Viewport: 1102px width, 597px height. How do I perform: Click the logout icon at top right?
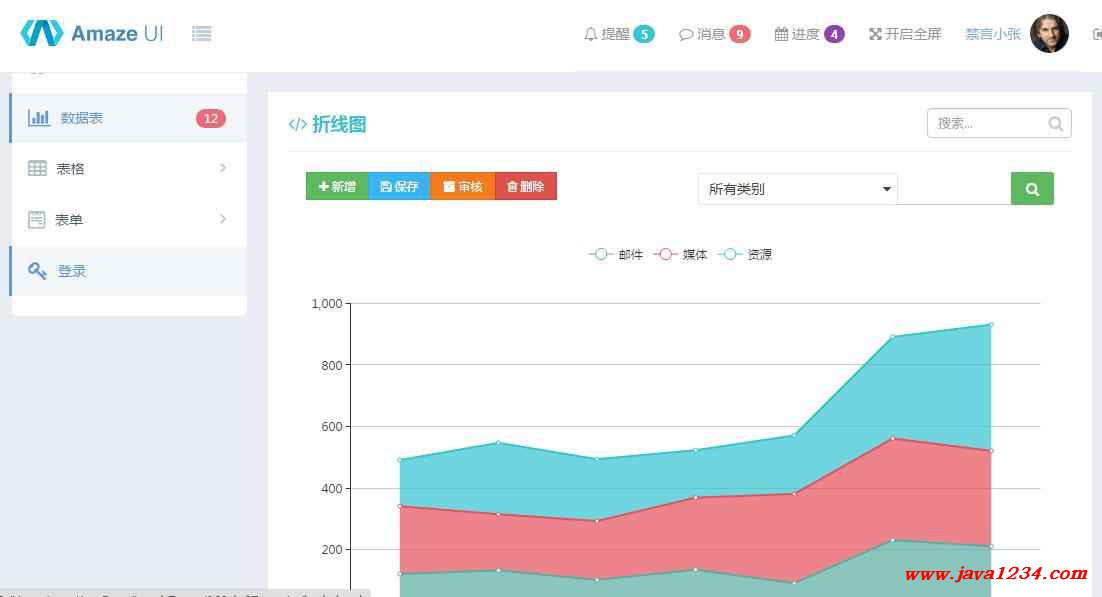[x=1097, y=34]
